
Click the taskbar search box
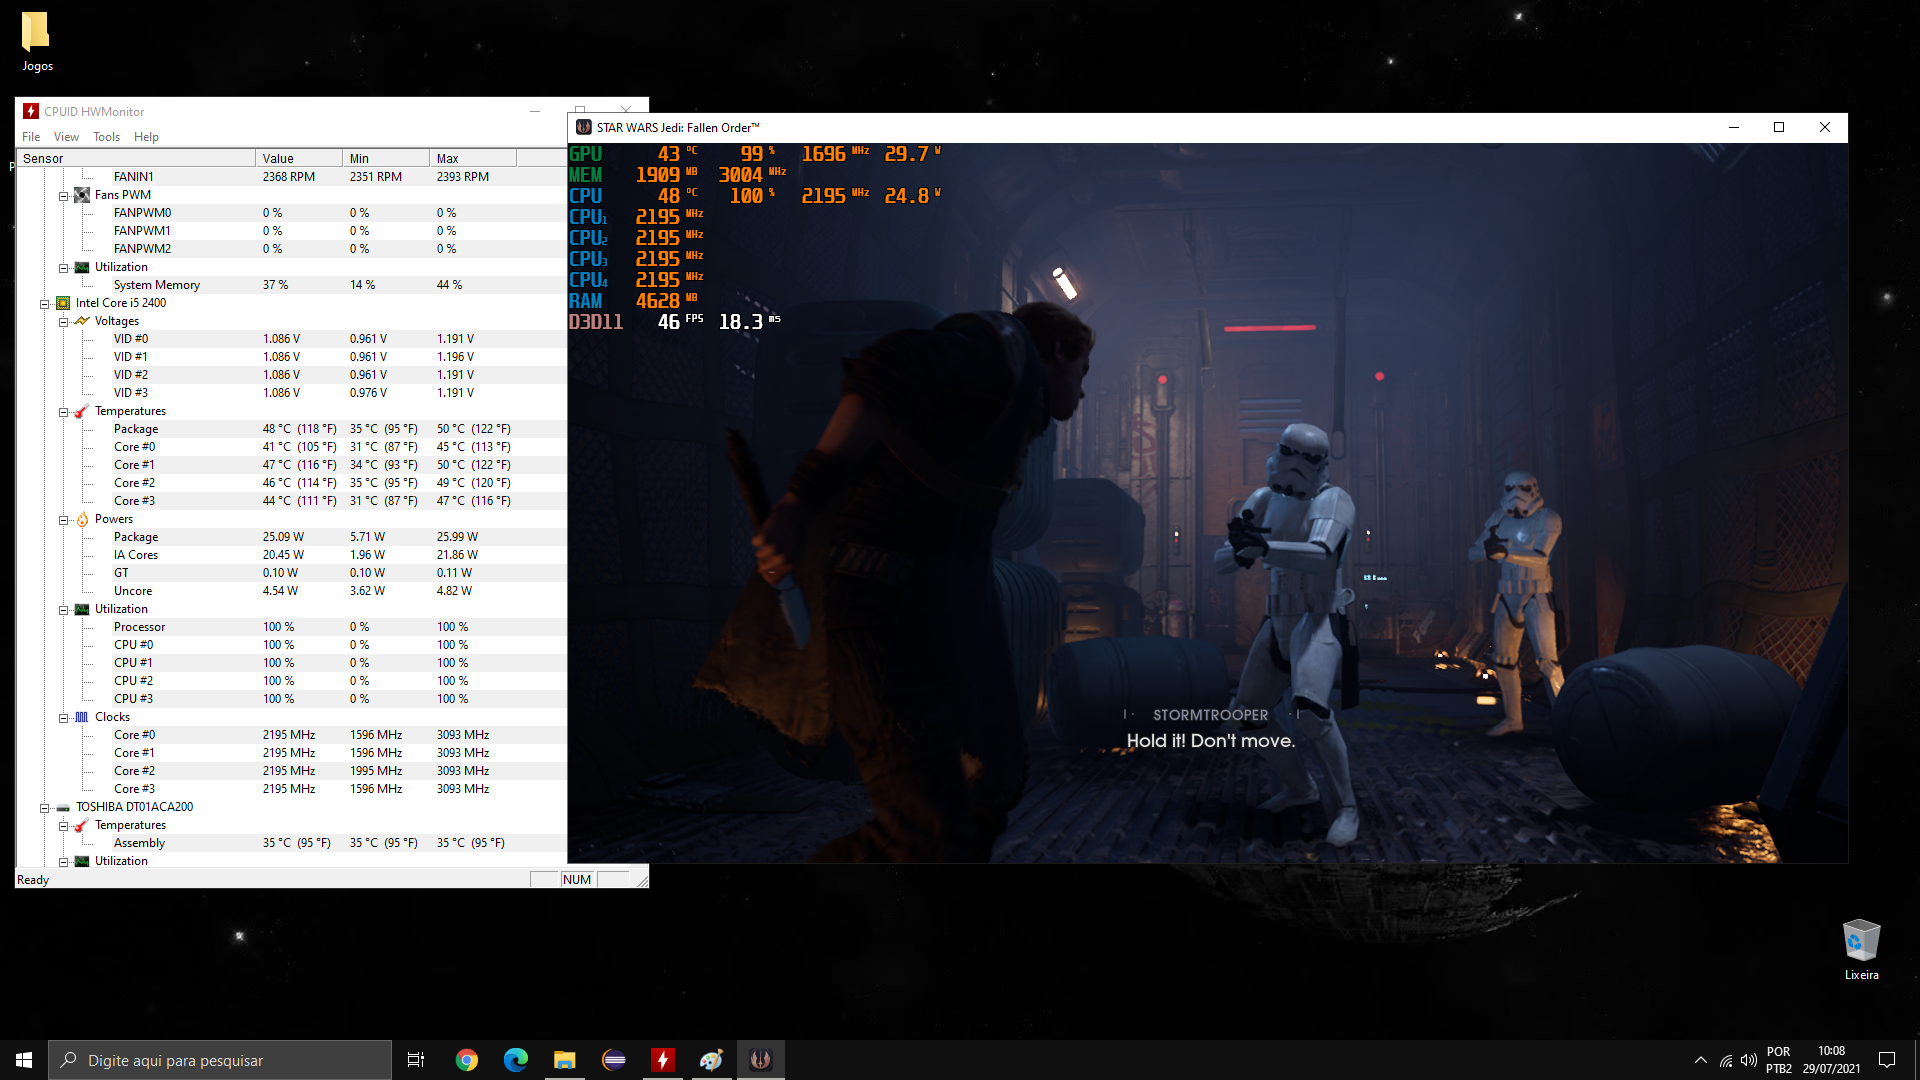coord(220,1060)
